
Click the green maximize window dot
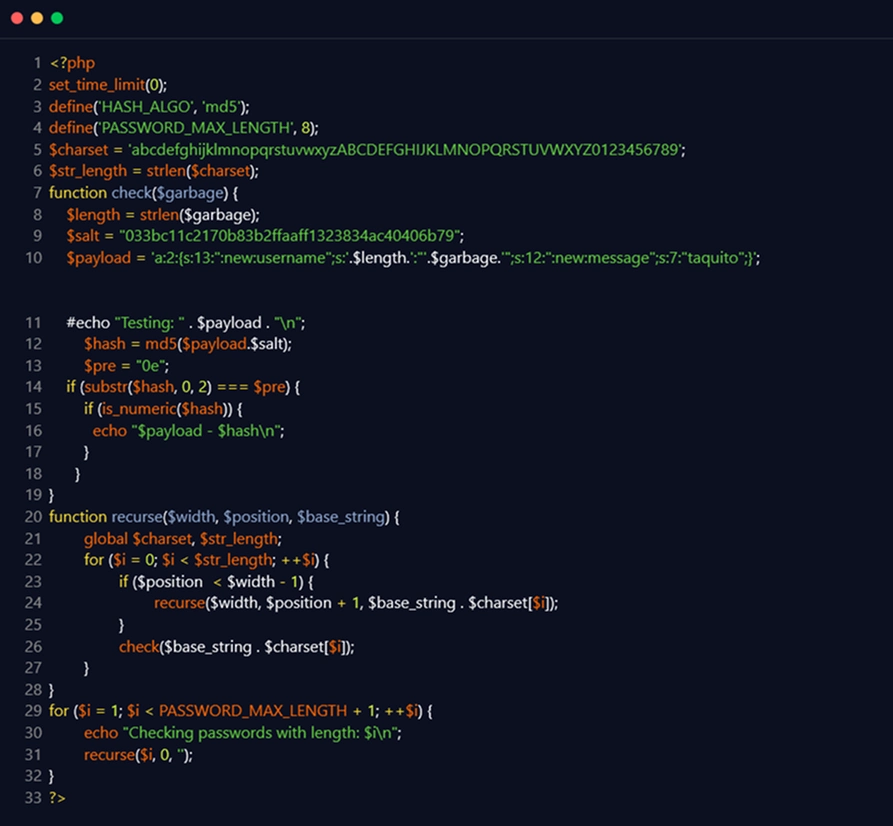57,18
